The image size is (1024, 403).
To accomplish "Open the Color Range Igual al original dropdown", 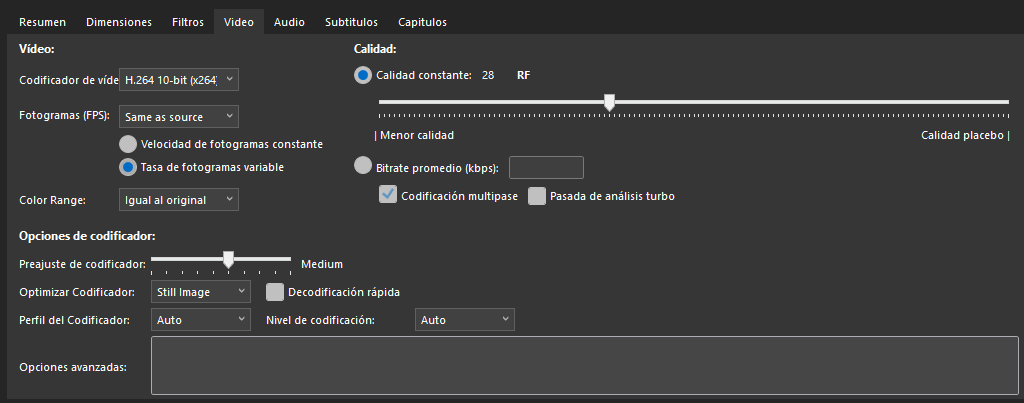I will 179,200.
